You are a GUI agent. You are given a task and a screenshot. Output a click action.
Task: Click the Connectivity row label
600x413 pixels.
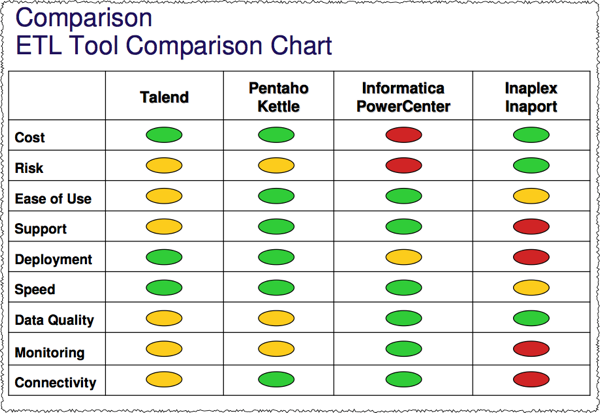56,382
